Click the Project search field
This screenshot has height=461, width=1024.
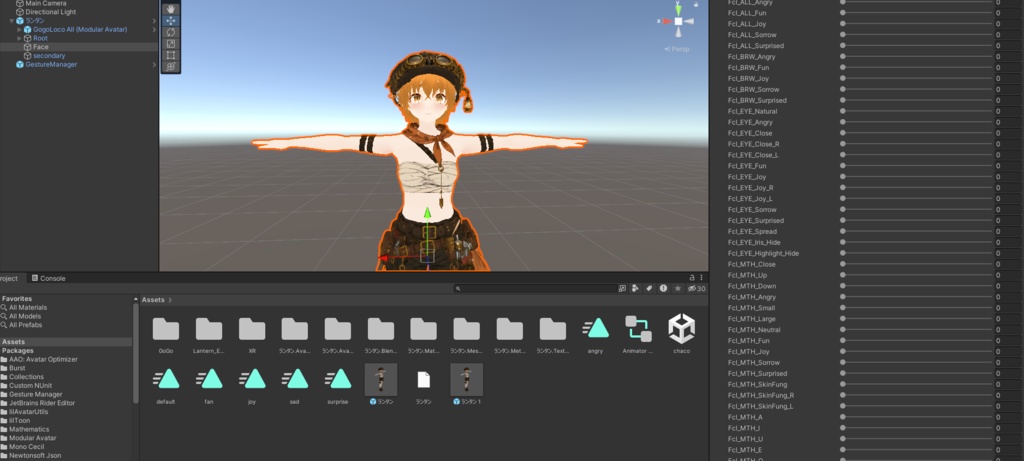(534, 288)
